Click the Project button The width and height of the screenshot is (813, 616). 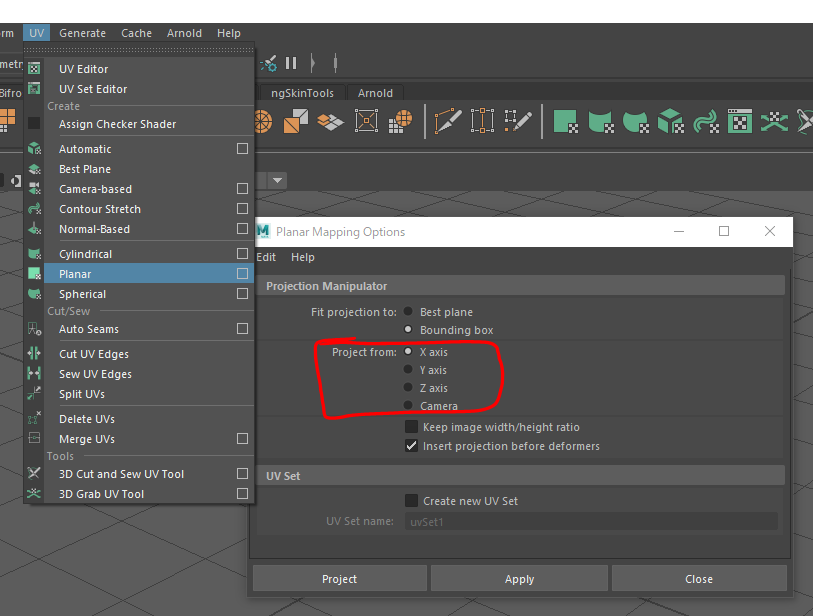(340, 579)
